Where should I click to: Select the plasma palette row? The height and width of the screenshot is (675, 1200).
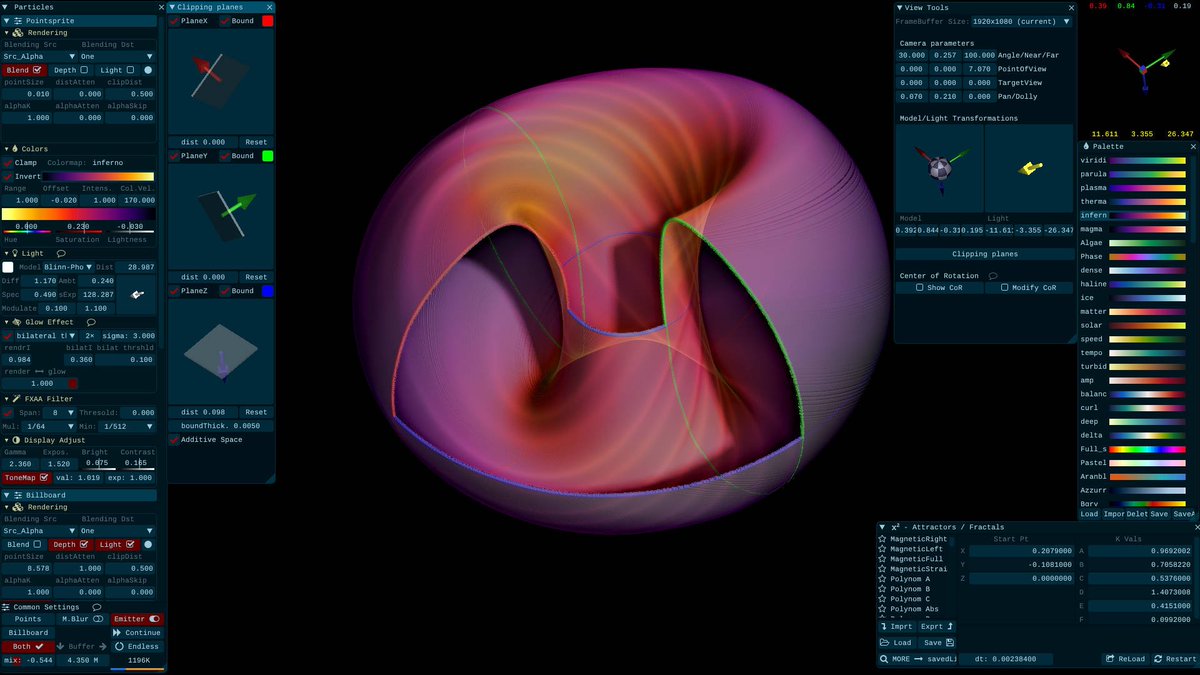click(1133, 187)
